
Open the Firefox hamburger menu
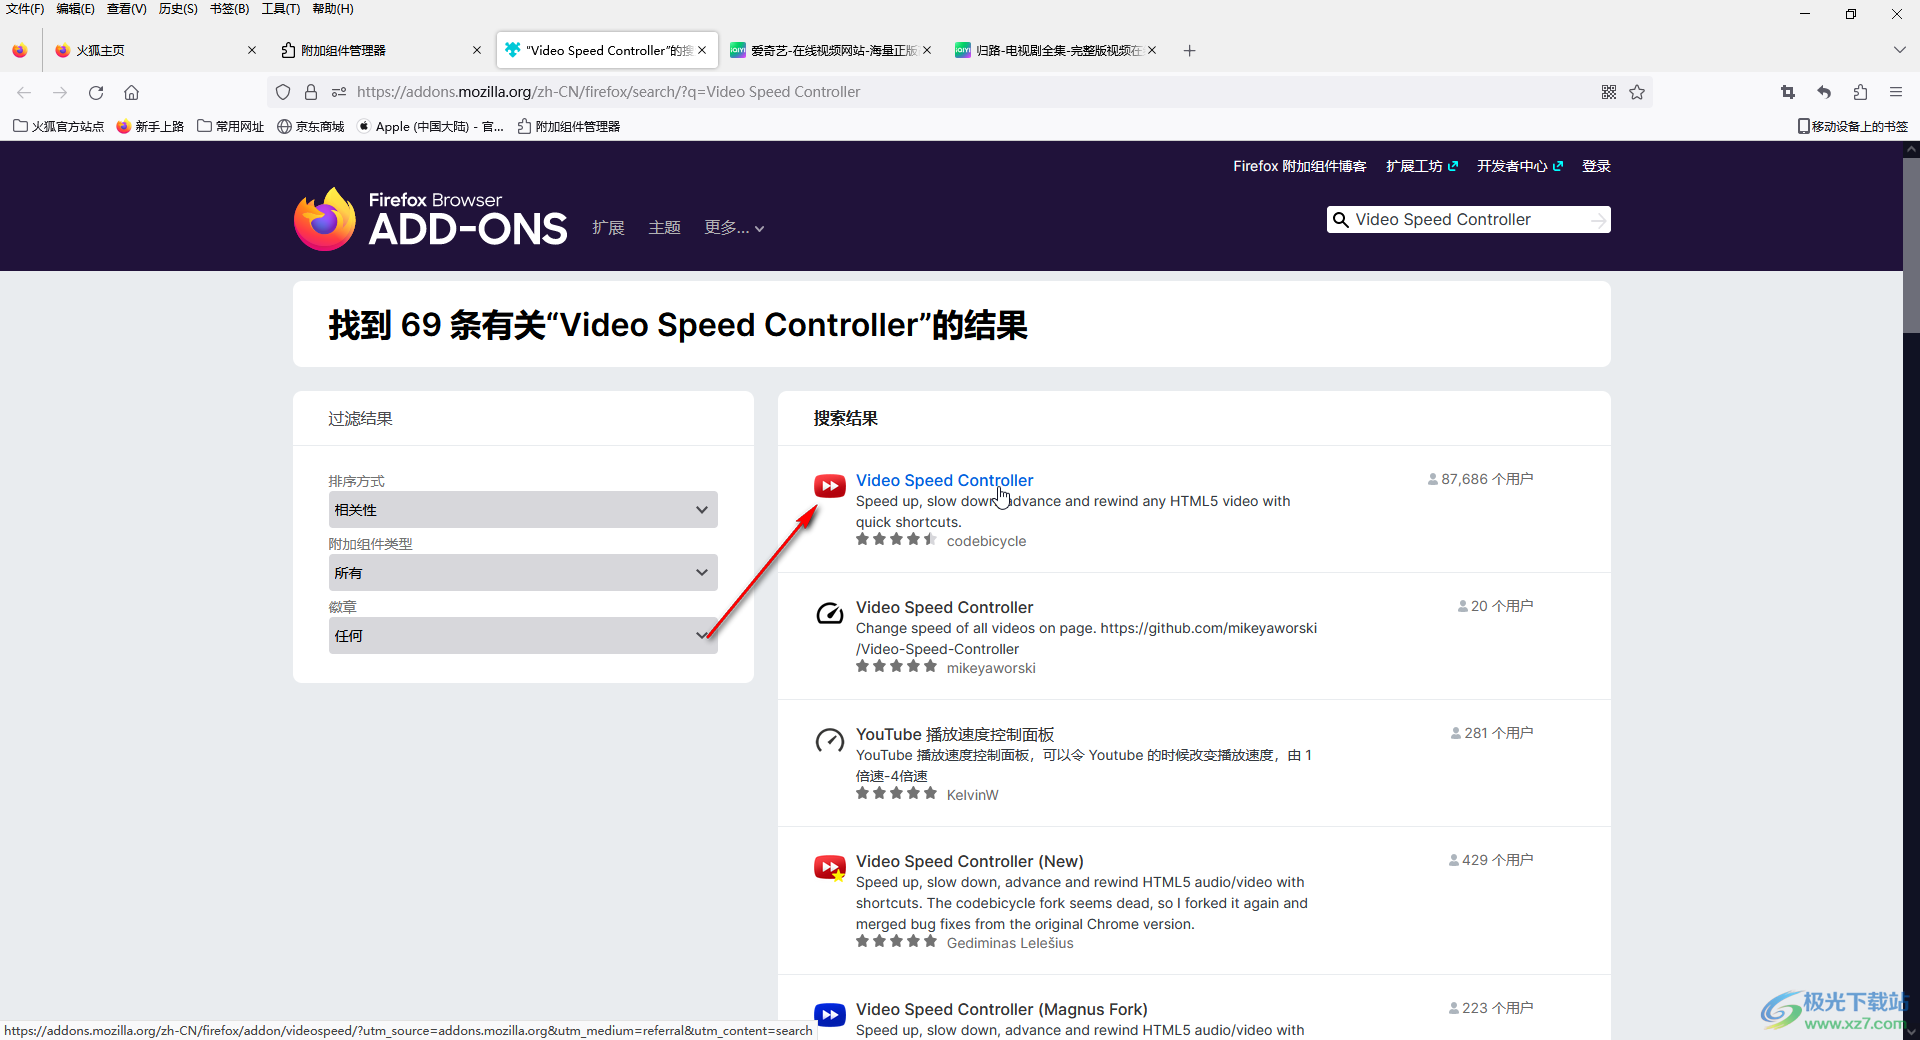tap(1896, 92)
